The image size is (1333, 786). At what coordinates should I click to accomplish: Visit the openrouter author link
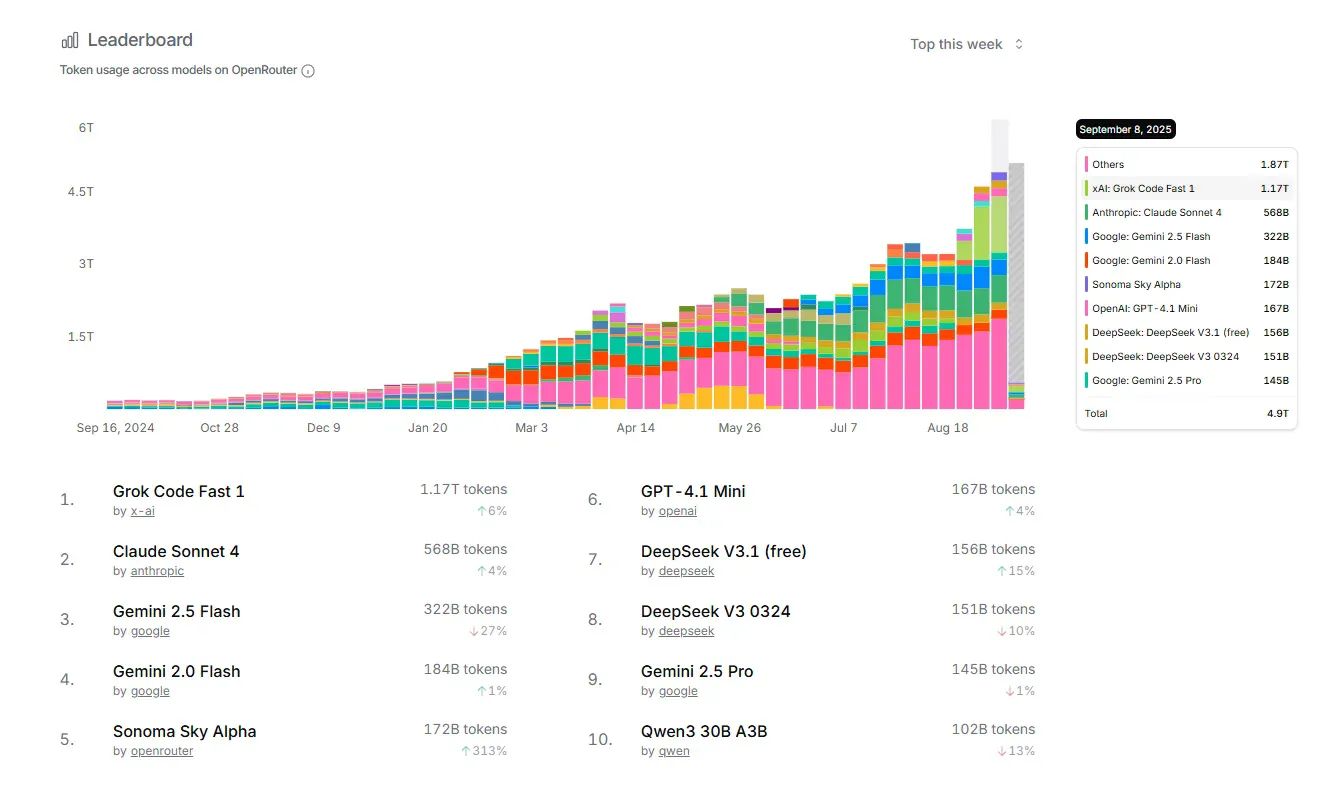[x=162, y=751]
